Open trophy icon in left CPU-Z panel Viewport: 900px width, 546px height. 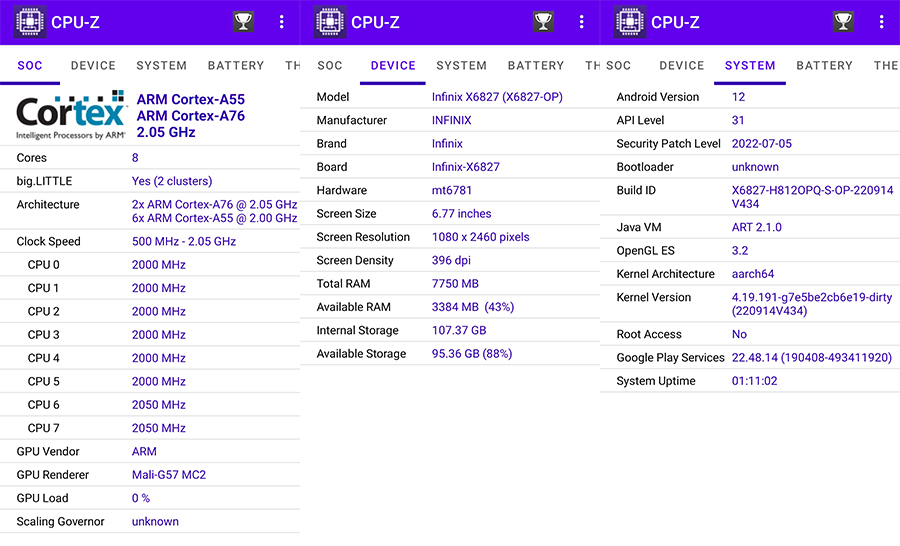243,22
